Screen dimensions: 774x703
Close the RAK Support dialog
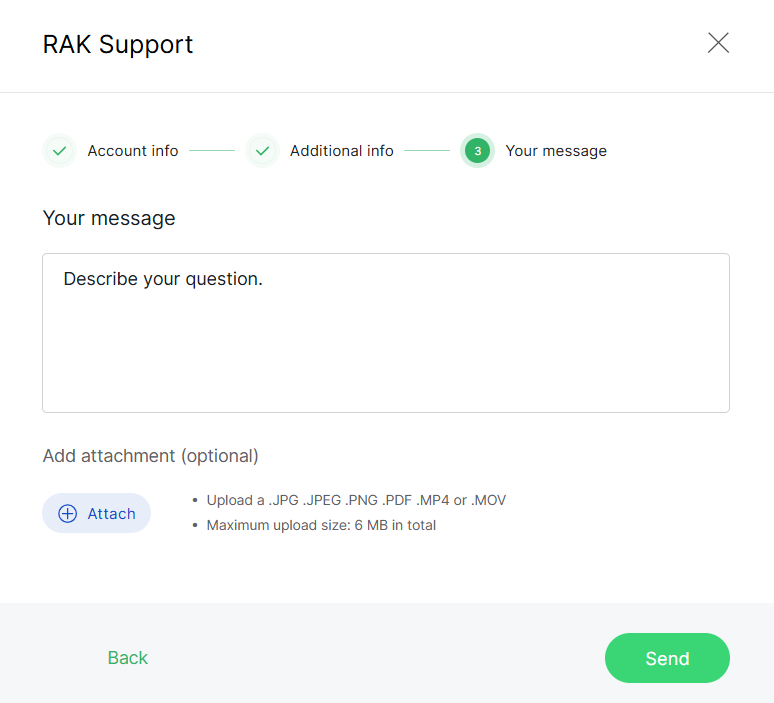pos(718,43)
